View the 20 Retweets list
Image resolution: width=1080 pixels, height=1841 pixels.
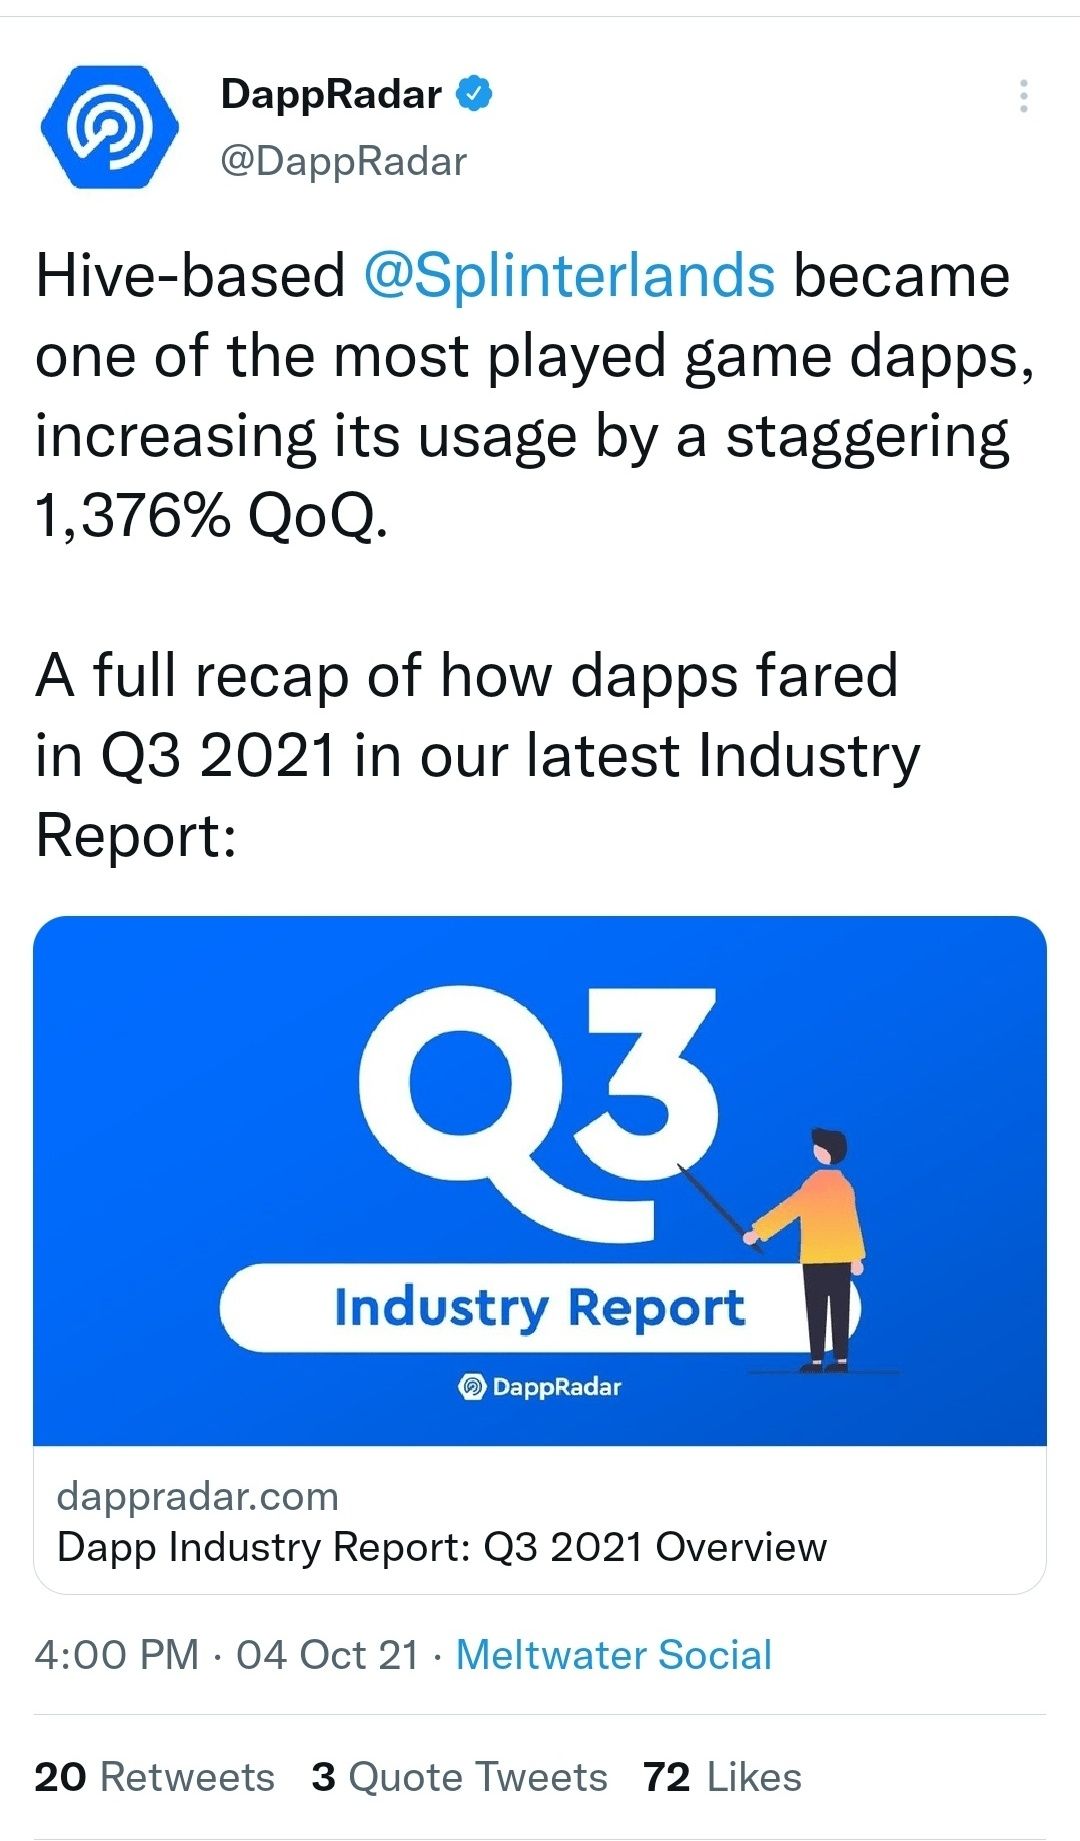click(x=154, y=1777)
